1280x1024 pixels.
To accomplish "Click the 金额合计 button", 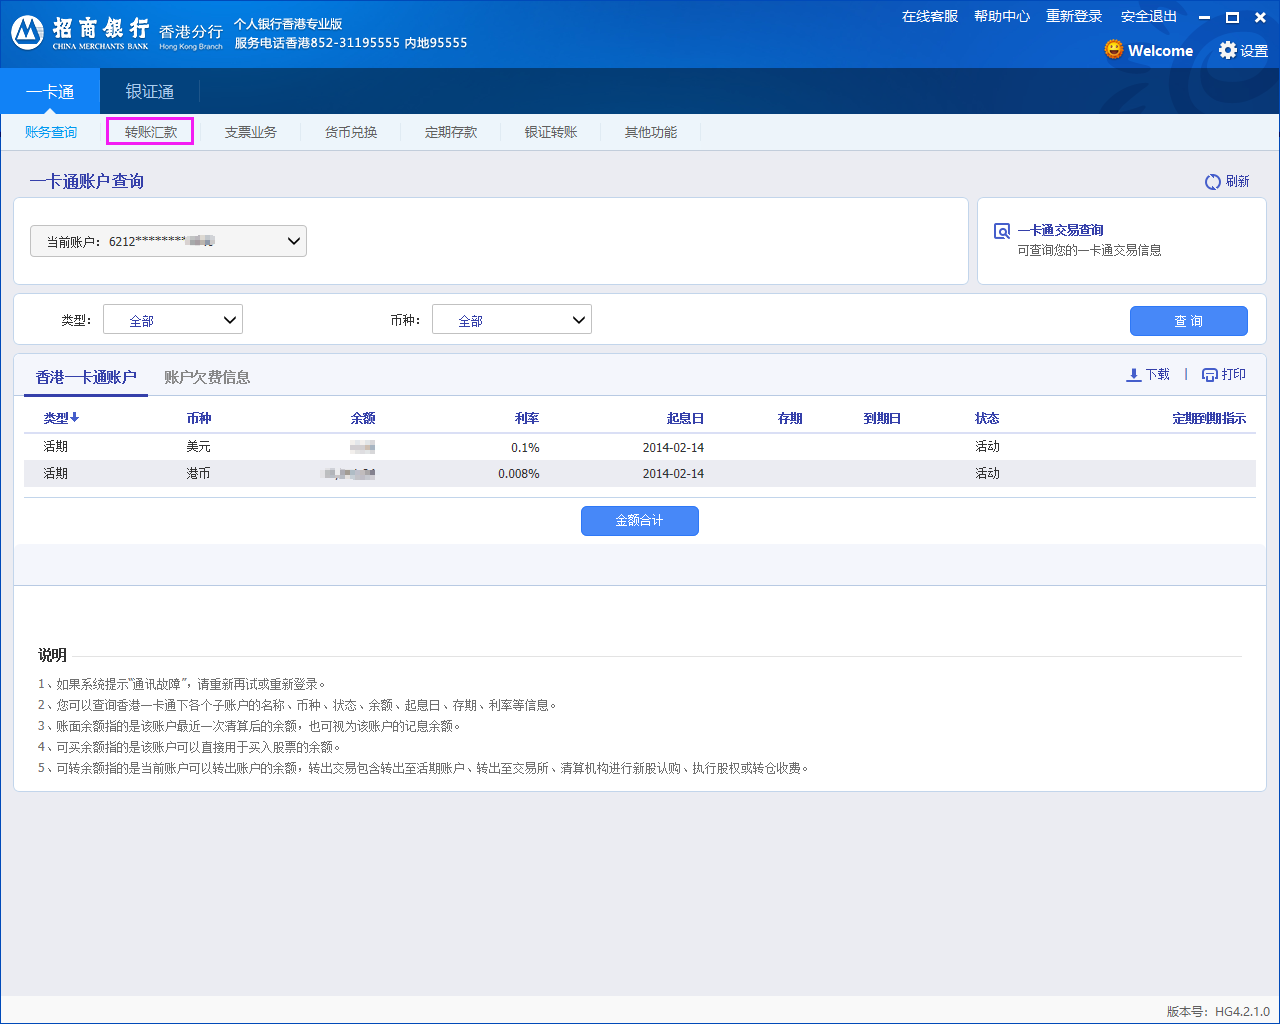I will [640, 521].
